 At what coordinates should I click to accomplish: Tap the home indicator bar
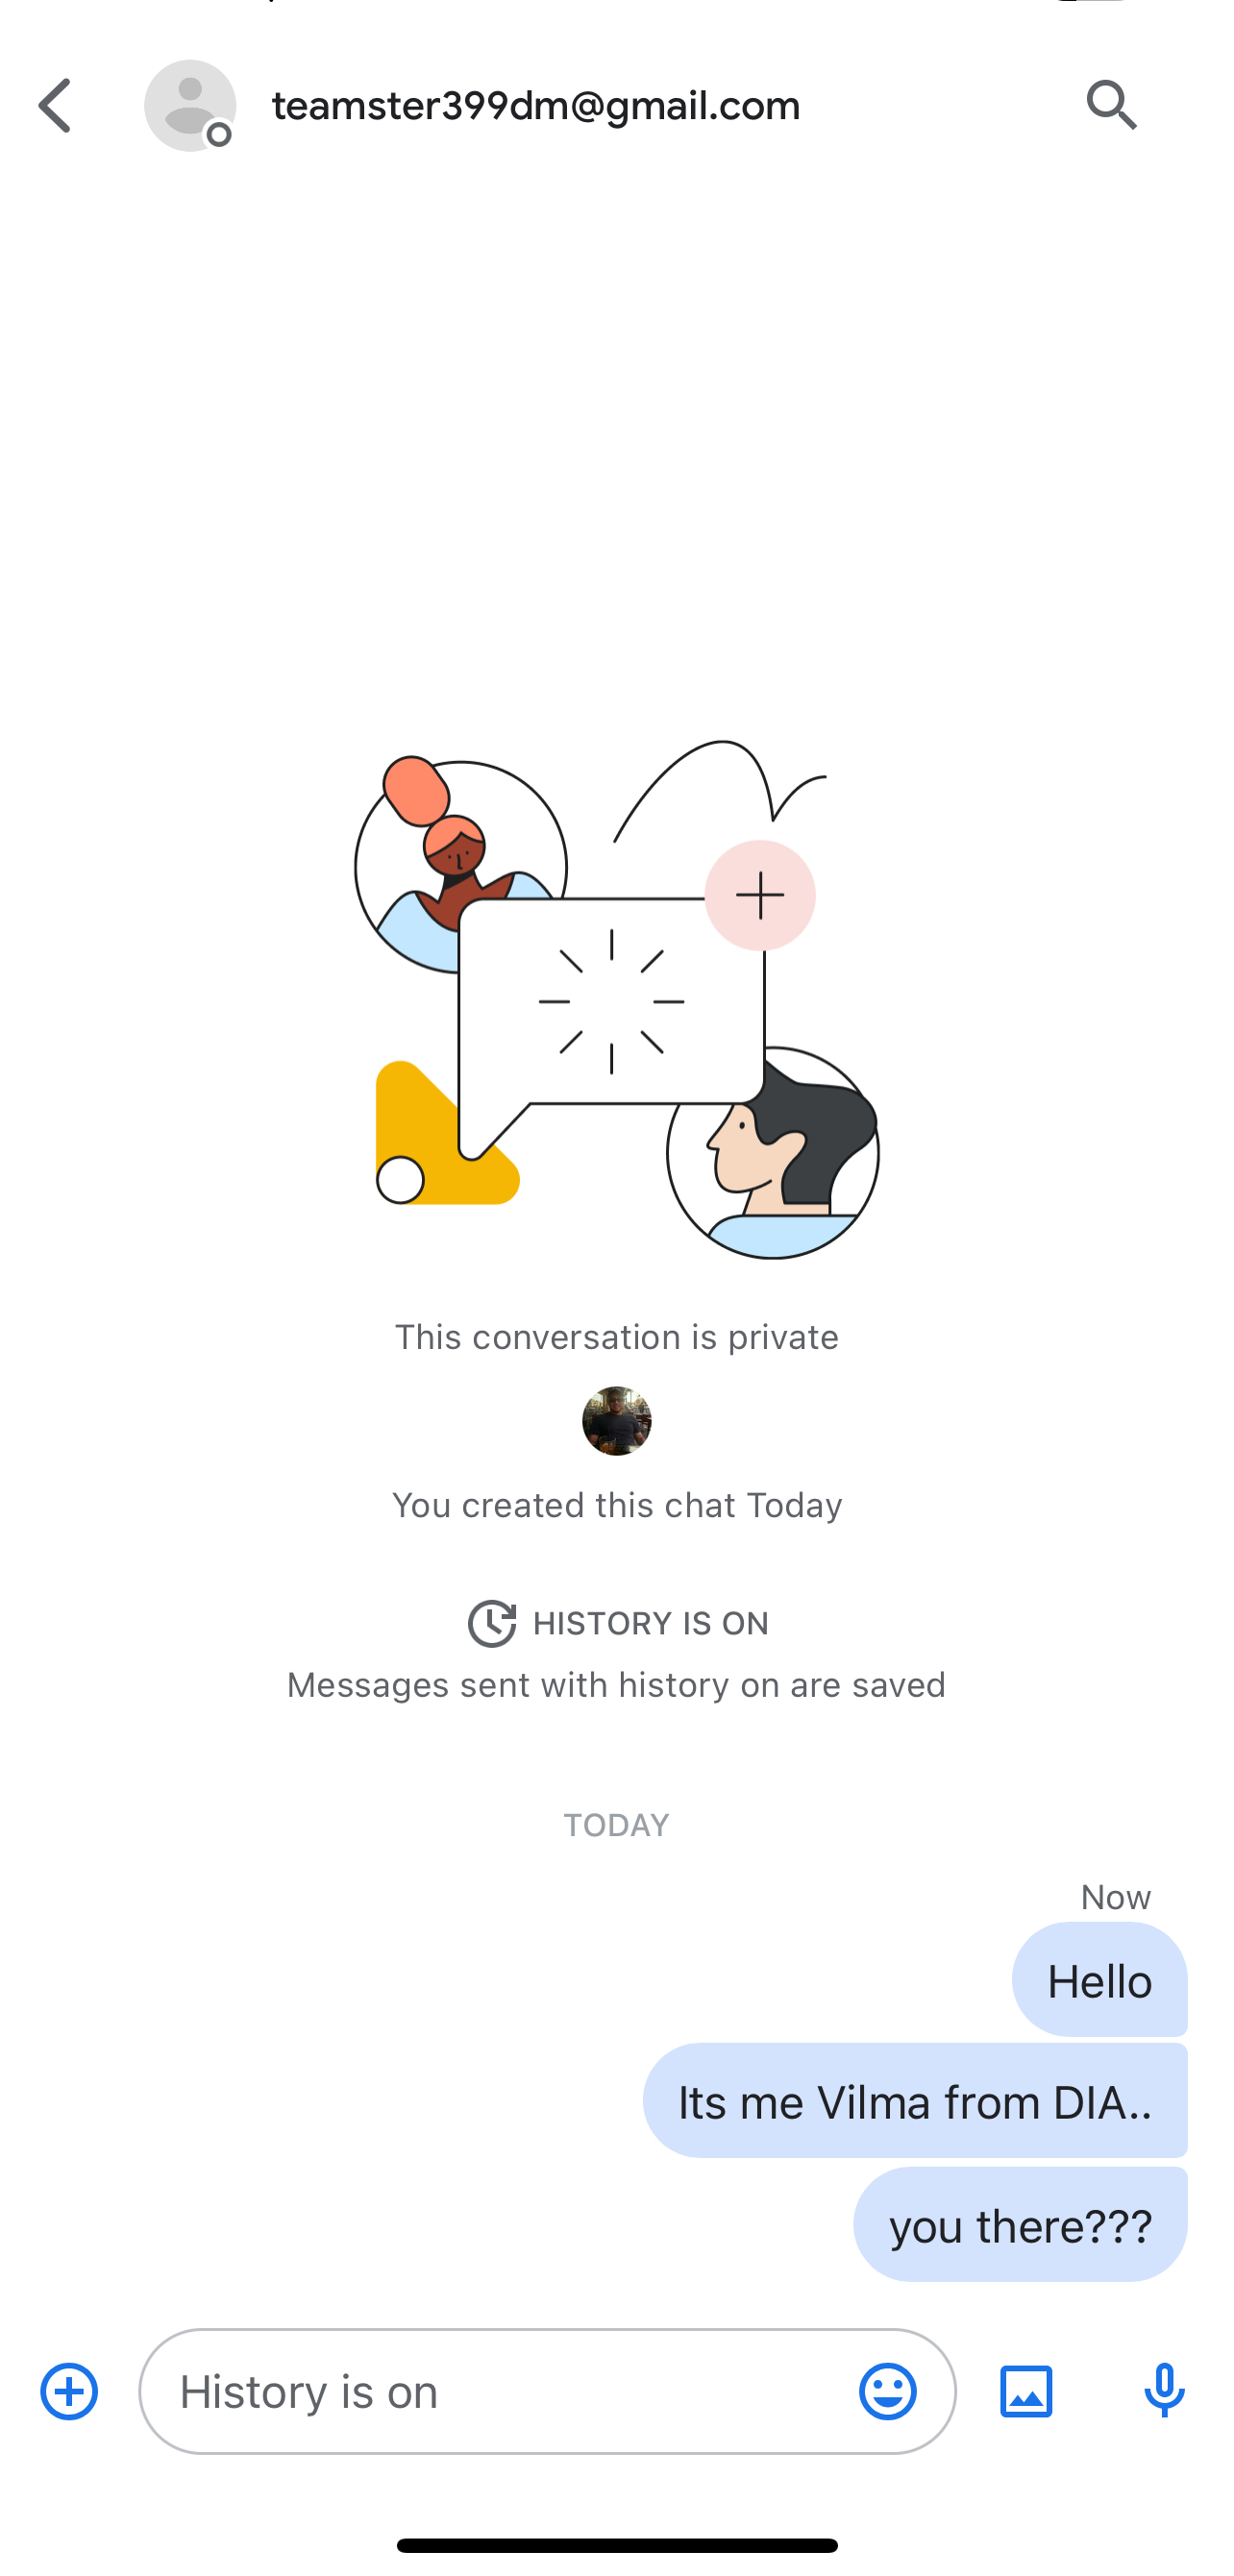[617, 2545]
